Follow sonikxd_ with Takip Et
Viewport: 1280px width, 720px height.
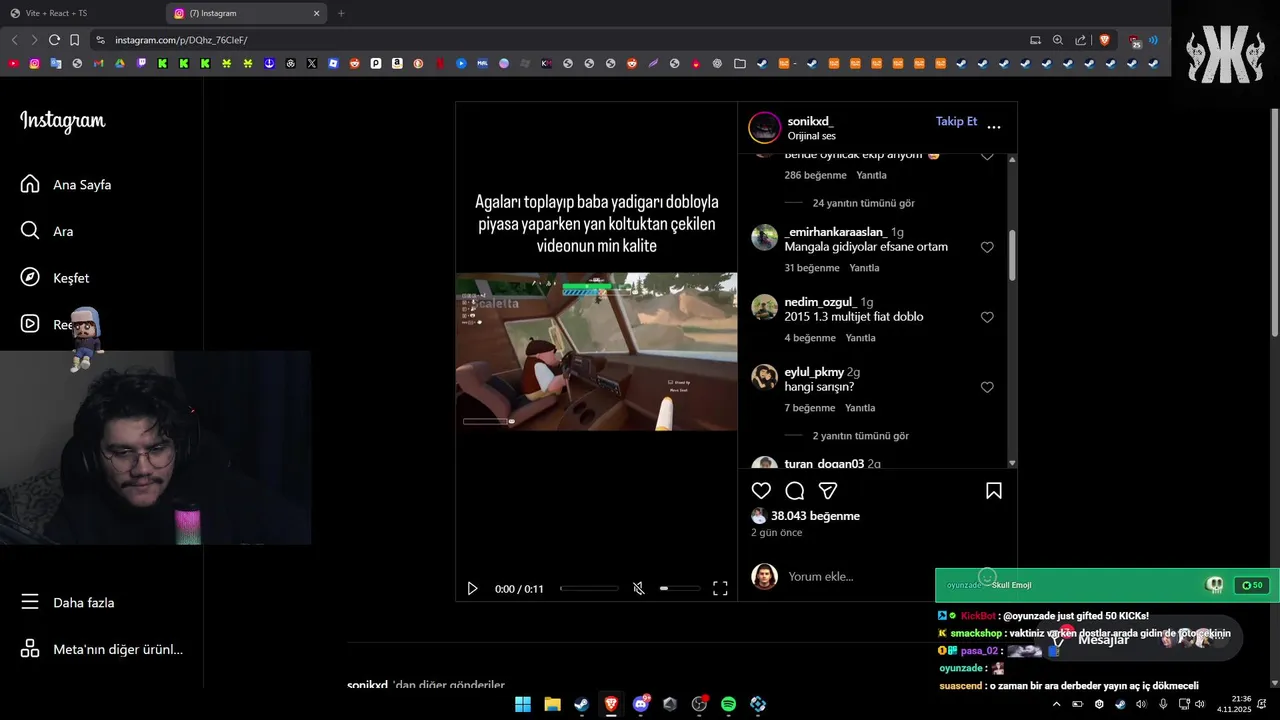pos(956,121)
